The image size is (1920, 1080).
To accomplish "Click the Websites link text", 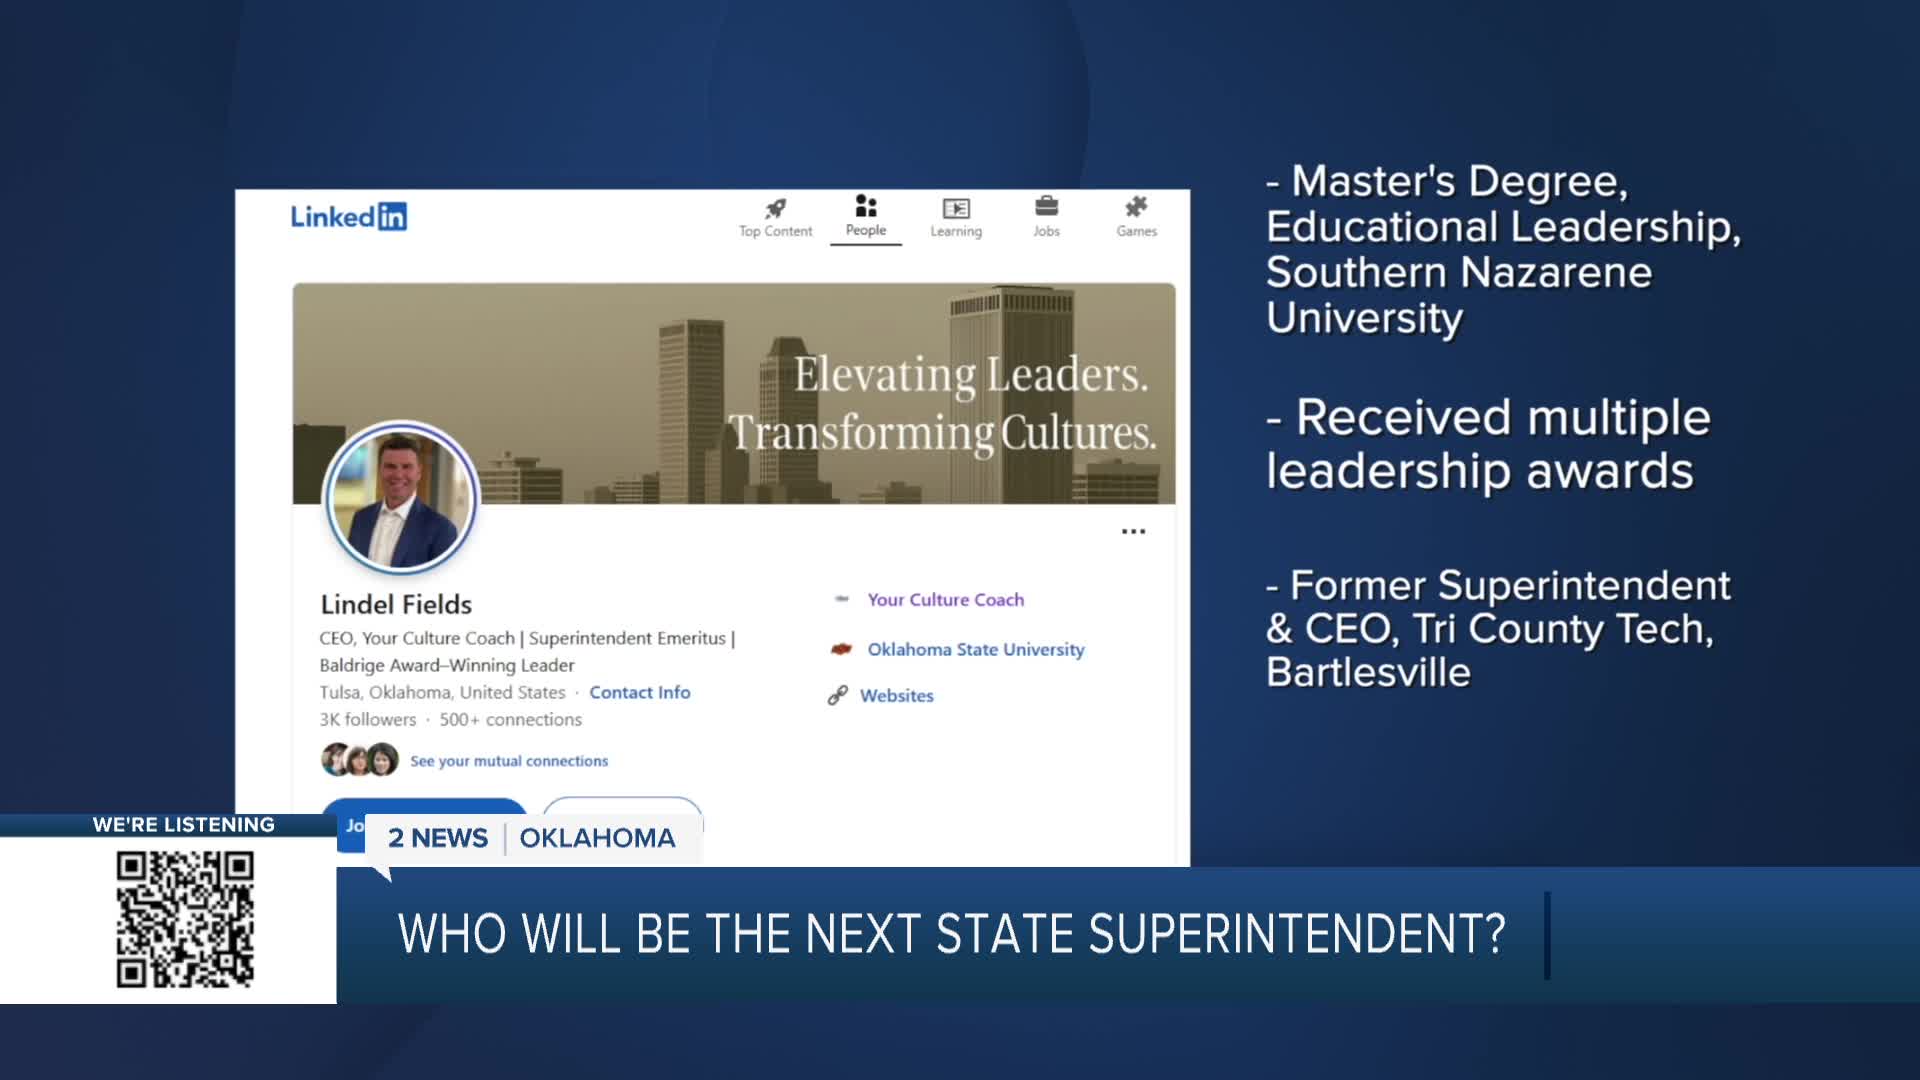I will 896,695.
